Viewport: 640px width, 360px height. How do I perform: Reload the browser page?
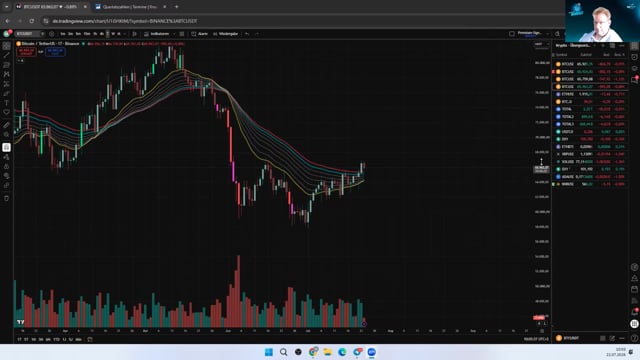(31, 21)
